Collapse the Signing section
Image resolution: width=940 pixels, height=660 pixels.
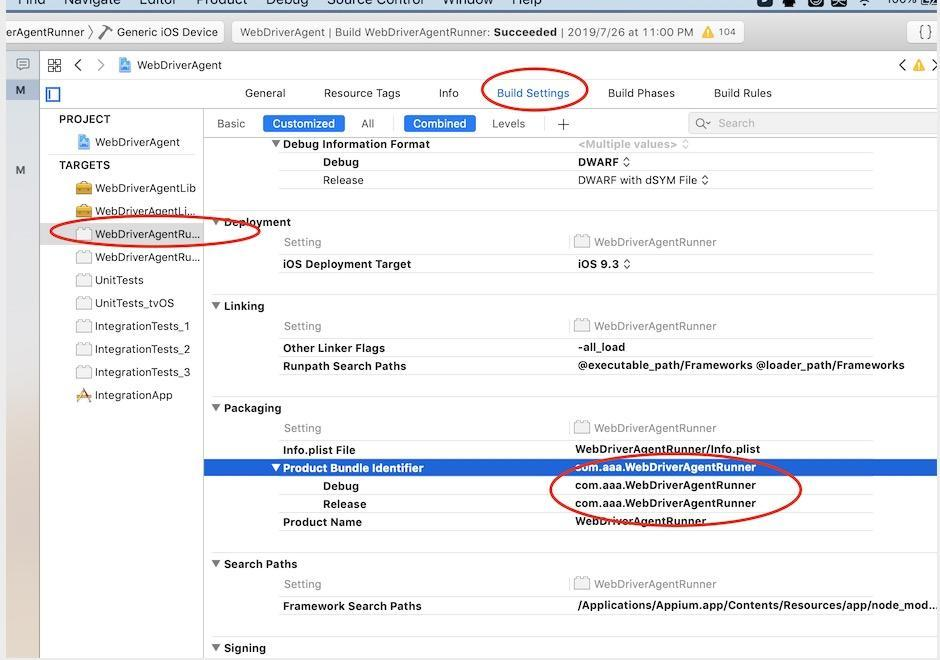[216, 647]
